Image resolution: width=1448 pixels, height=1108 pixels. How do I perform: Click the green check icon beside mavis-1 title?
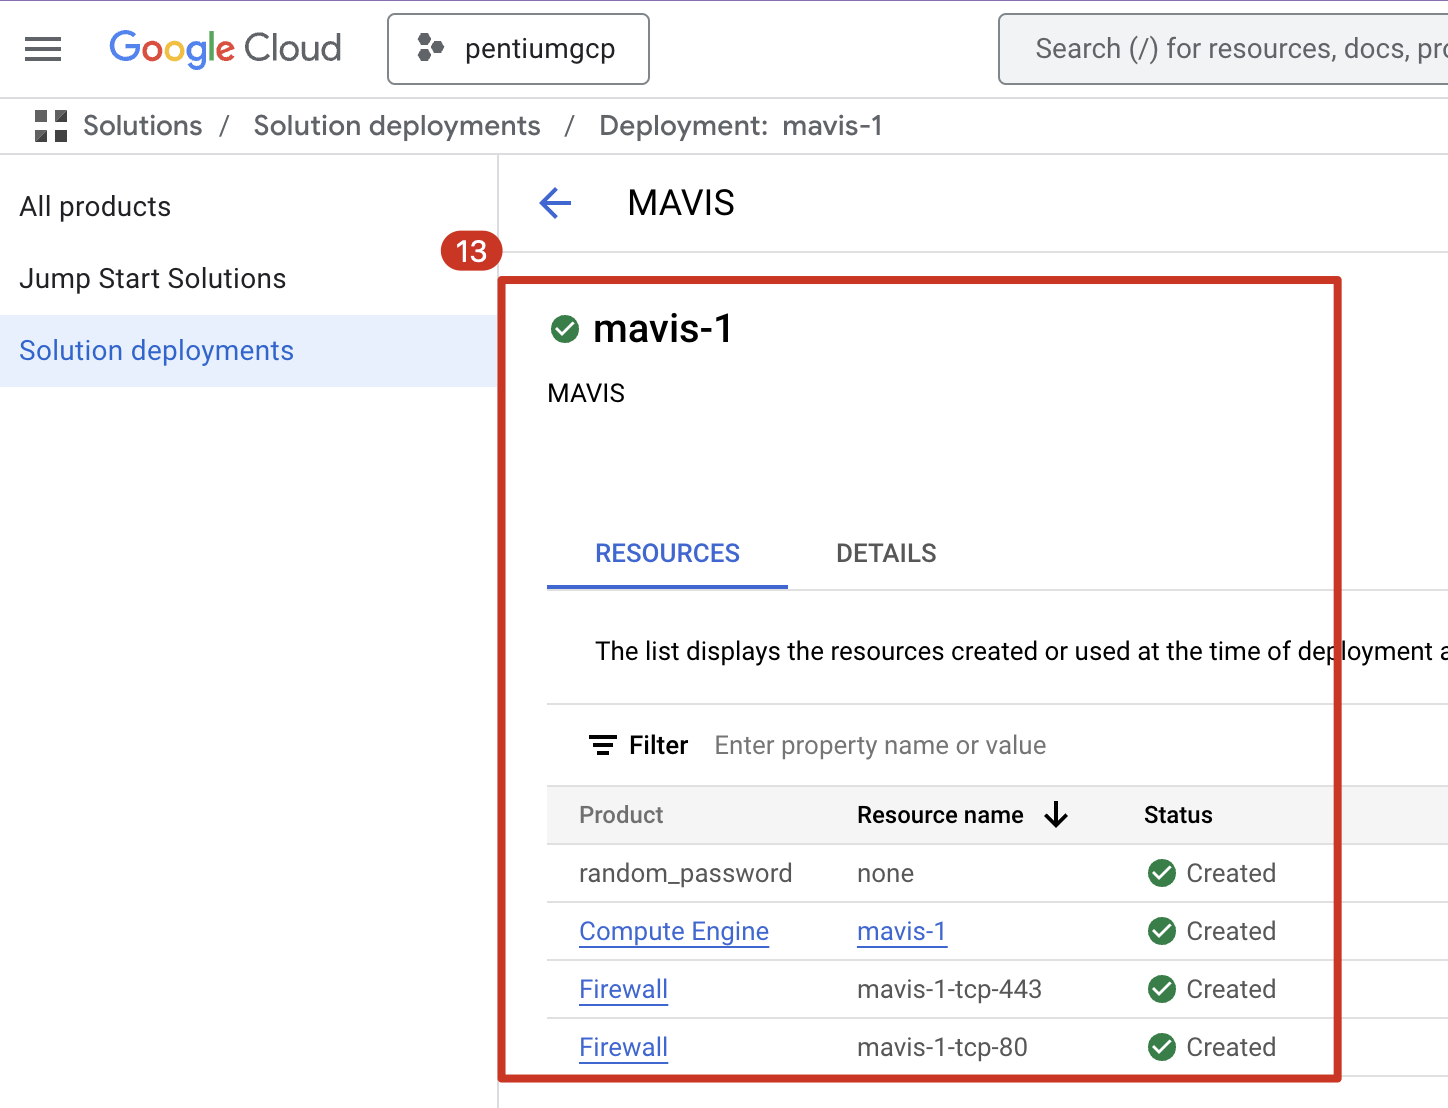point(565,329)
